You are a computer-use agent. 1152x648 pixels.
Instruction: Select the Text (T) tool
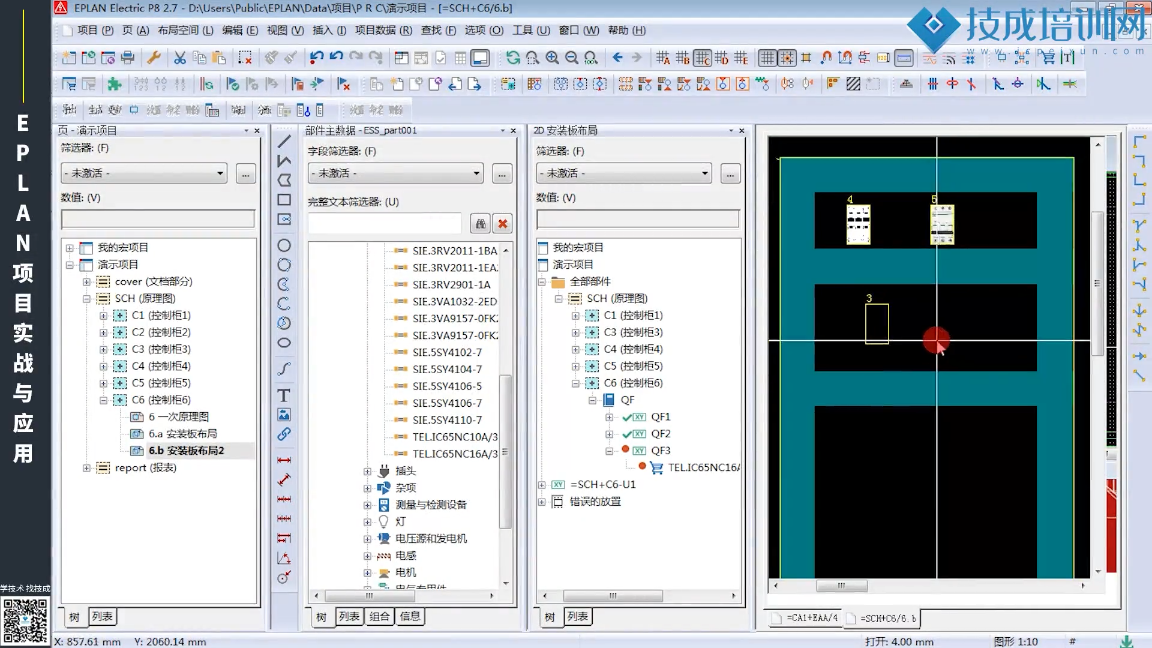coord(284,395)
